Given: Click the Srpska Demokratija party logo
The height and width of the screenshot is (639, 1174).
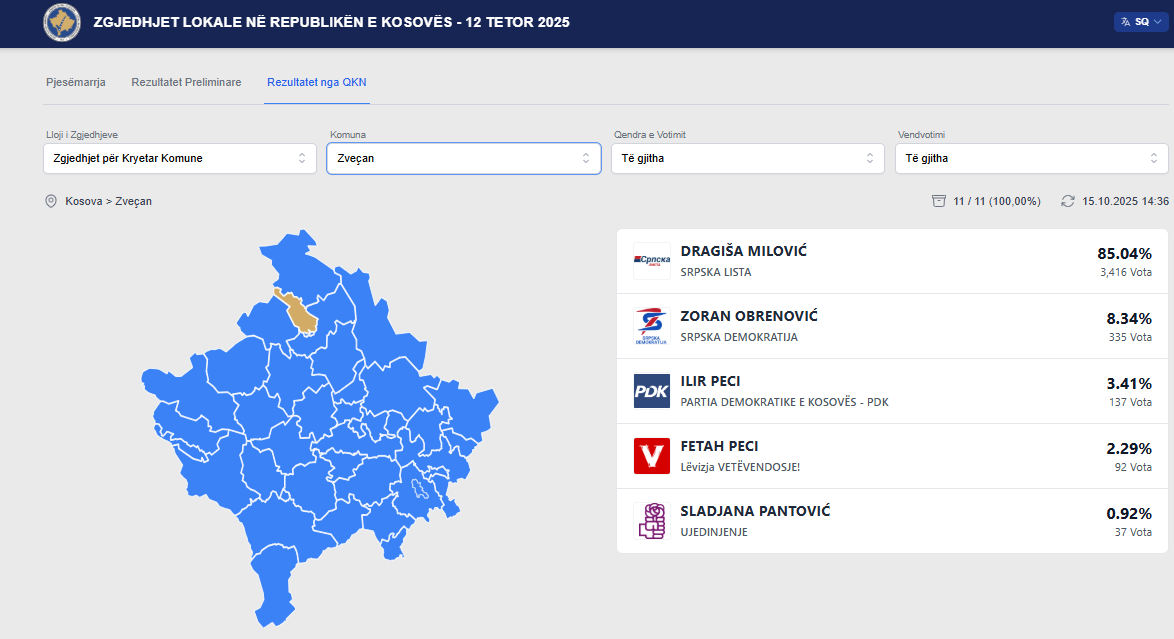Looking at the screenshot, I should [652, 326].
